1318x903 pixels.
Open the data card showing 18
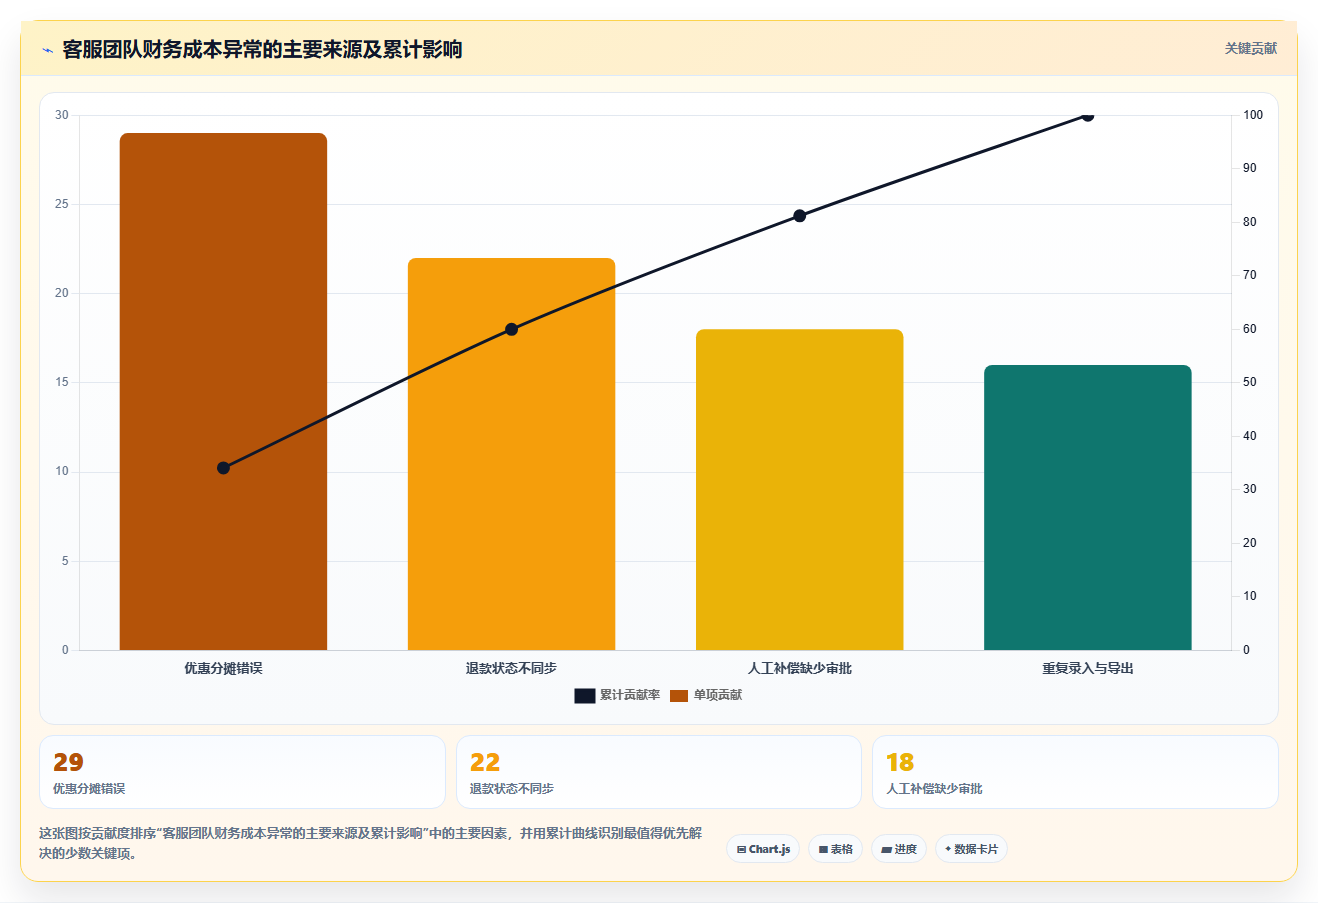[x=1075, y=772]
